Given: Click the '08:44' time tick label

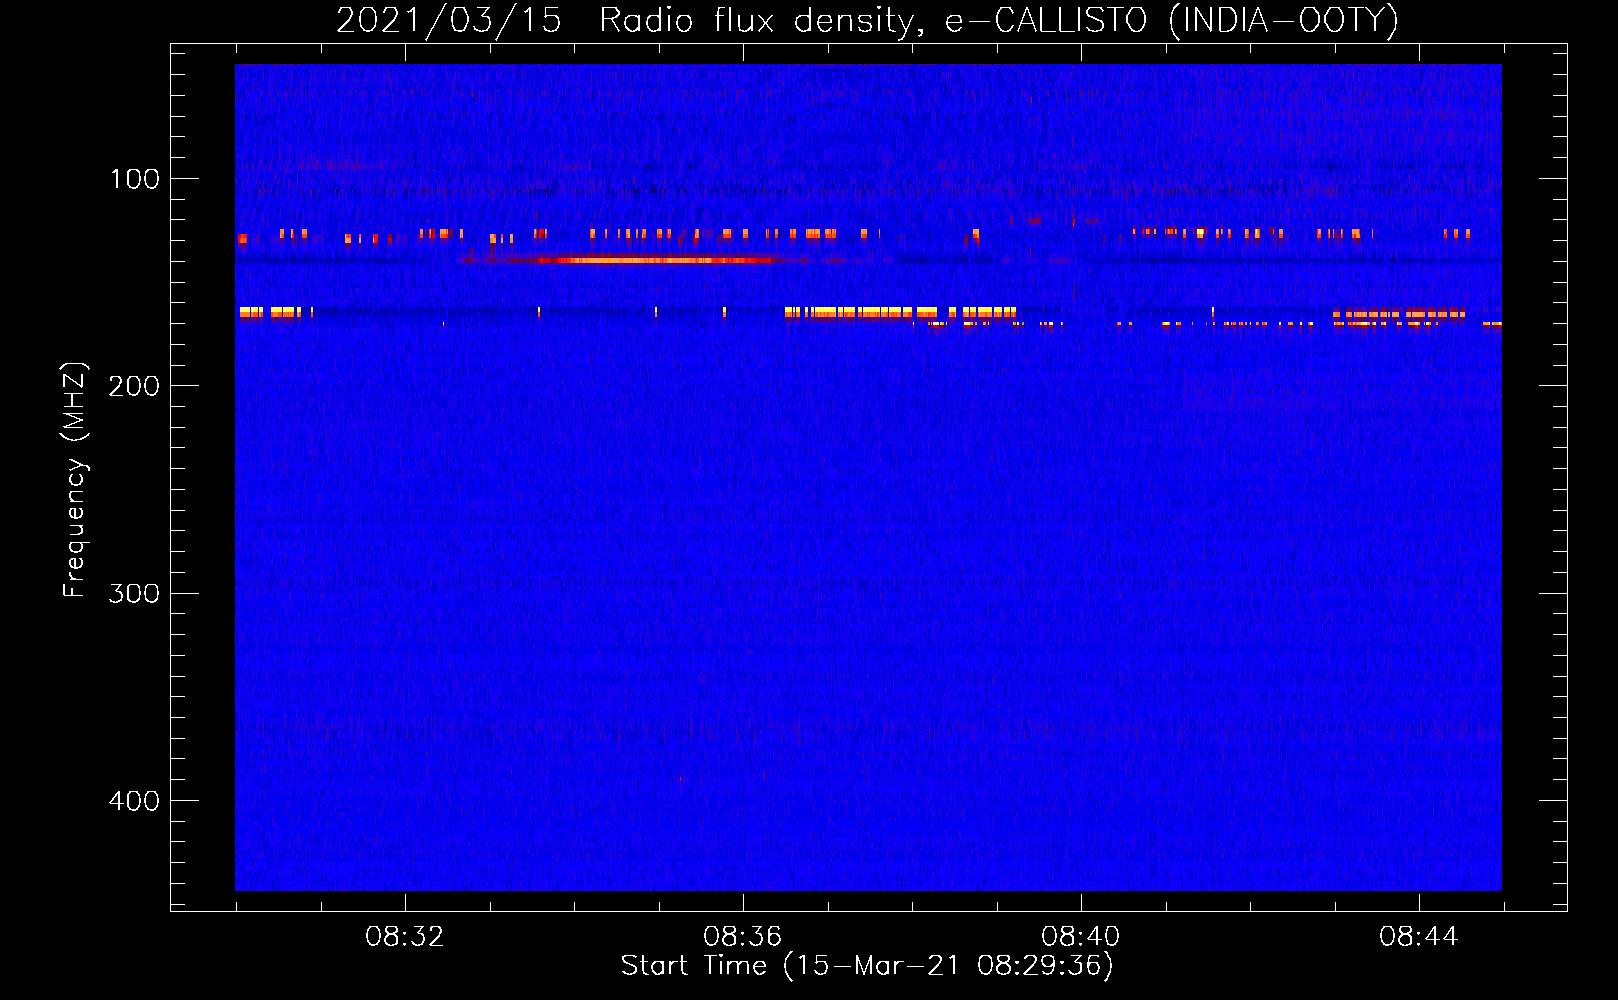Looking at the screenshot, I should click(x=1419, y=937).
